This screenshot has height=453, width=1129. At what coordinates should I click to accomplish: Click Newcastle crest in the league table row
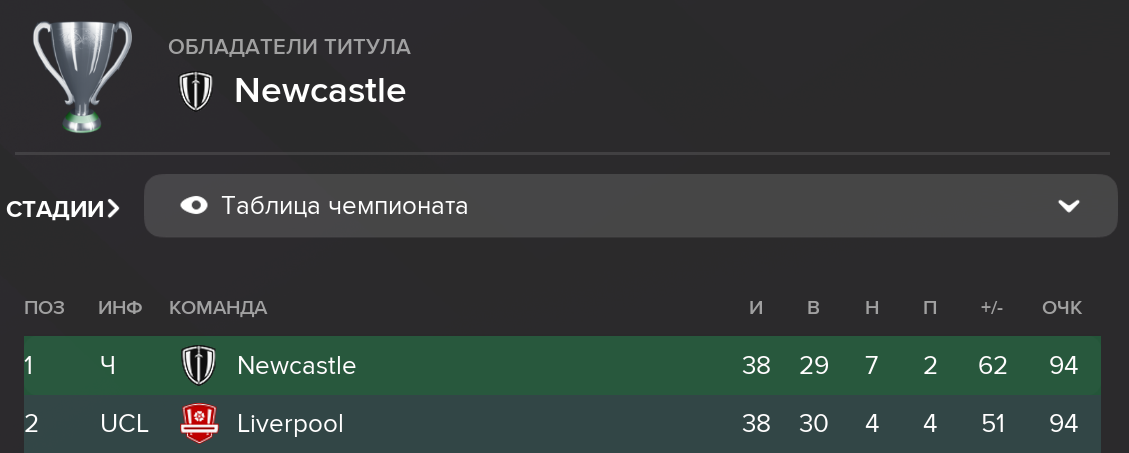[x=197, y=365]
